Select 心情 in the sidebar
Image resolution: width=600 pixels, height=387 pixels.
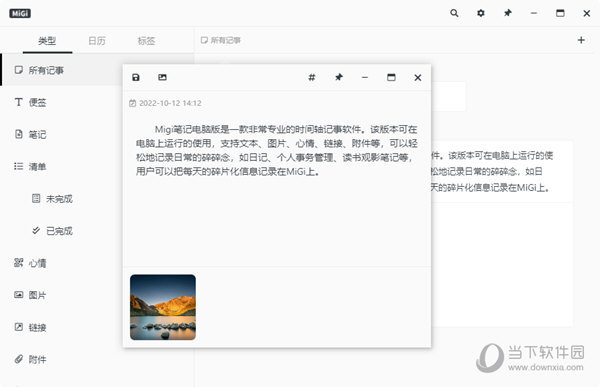[61, 263]
